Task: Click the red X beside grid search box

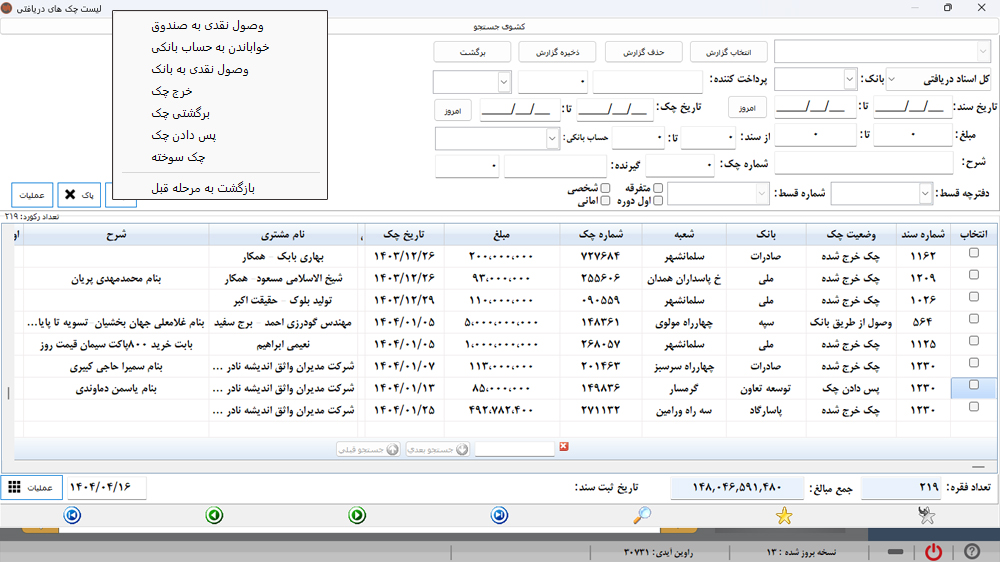Action: pyautogui.click(x=564, y=447)
